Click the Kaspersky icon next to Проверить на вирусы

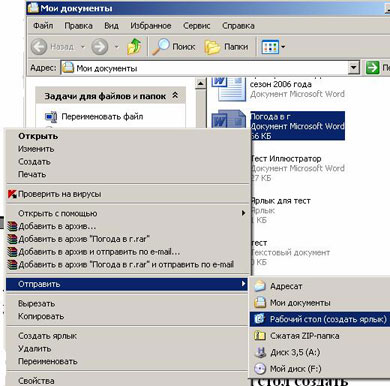click(12, 194)
